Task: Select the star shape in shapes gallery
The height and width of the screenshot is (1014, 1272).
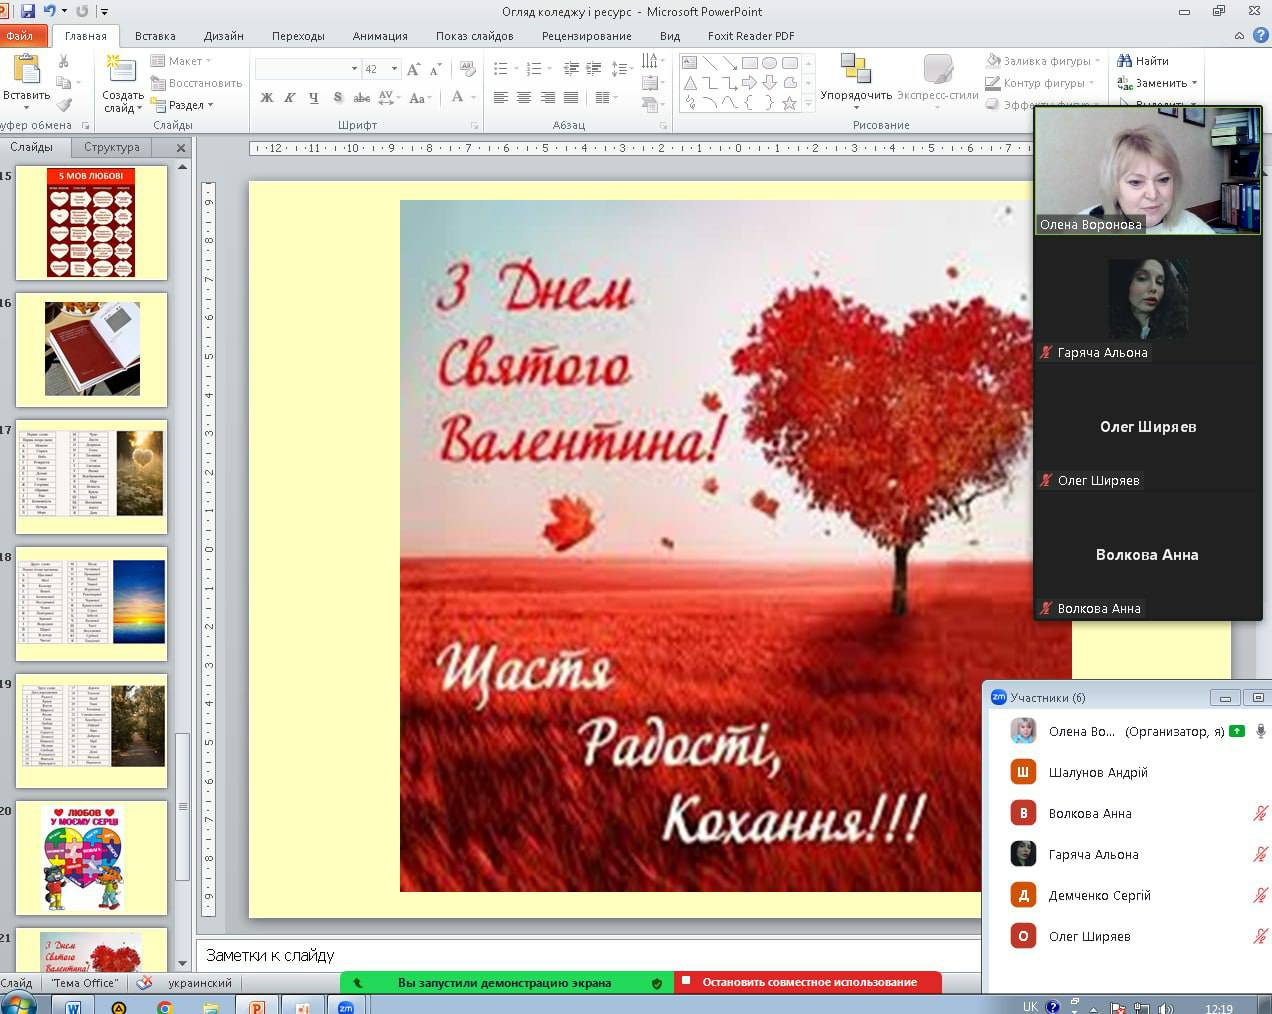Action: click(x=790, y=102)
